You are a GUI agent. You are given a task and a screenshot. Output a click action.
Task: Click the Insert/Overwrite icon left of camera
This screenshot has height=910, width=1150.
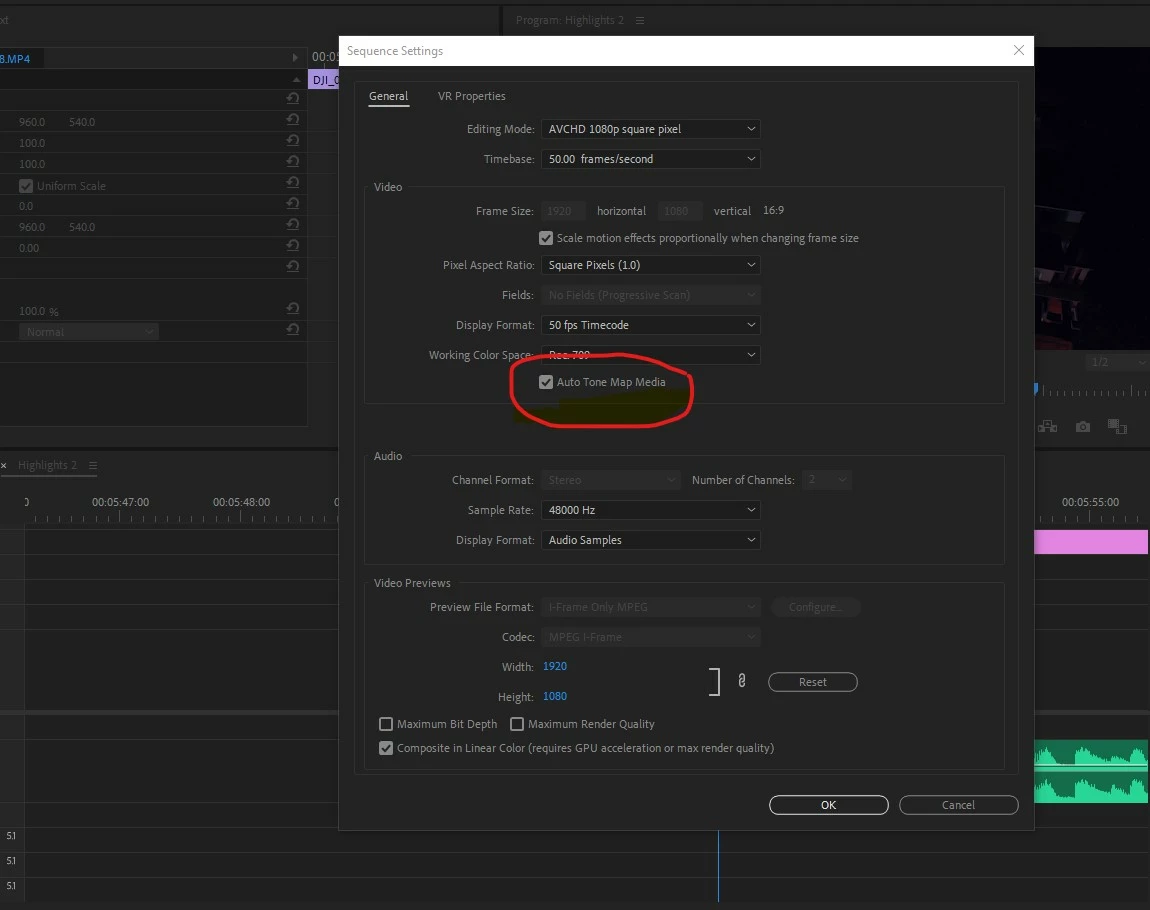pos(1047,427)
